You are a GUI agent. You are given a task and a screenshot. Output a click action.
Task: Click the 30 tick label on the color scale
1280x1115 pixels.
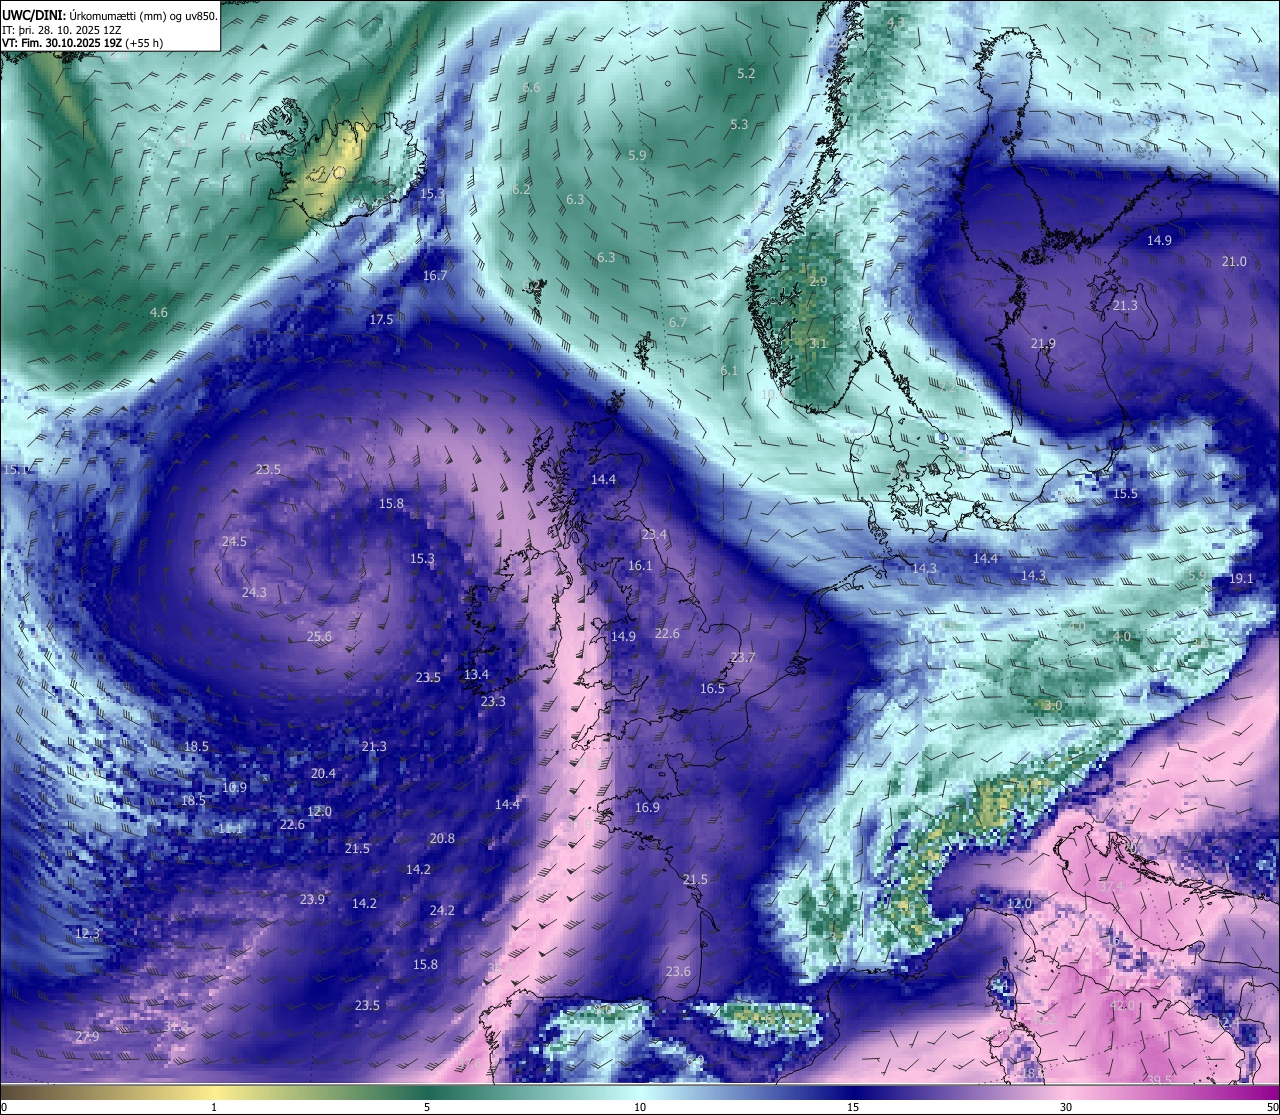1066,1107
